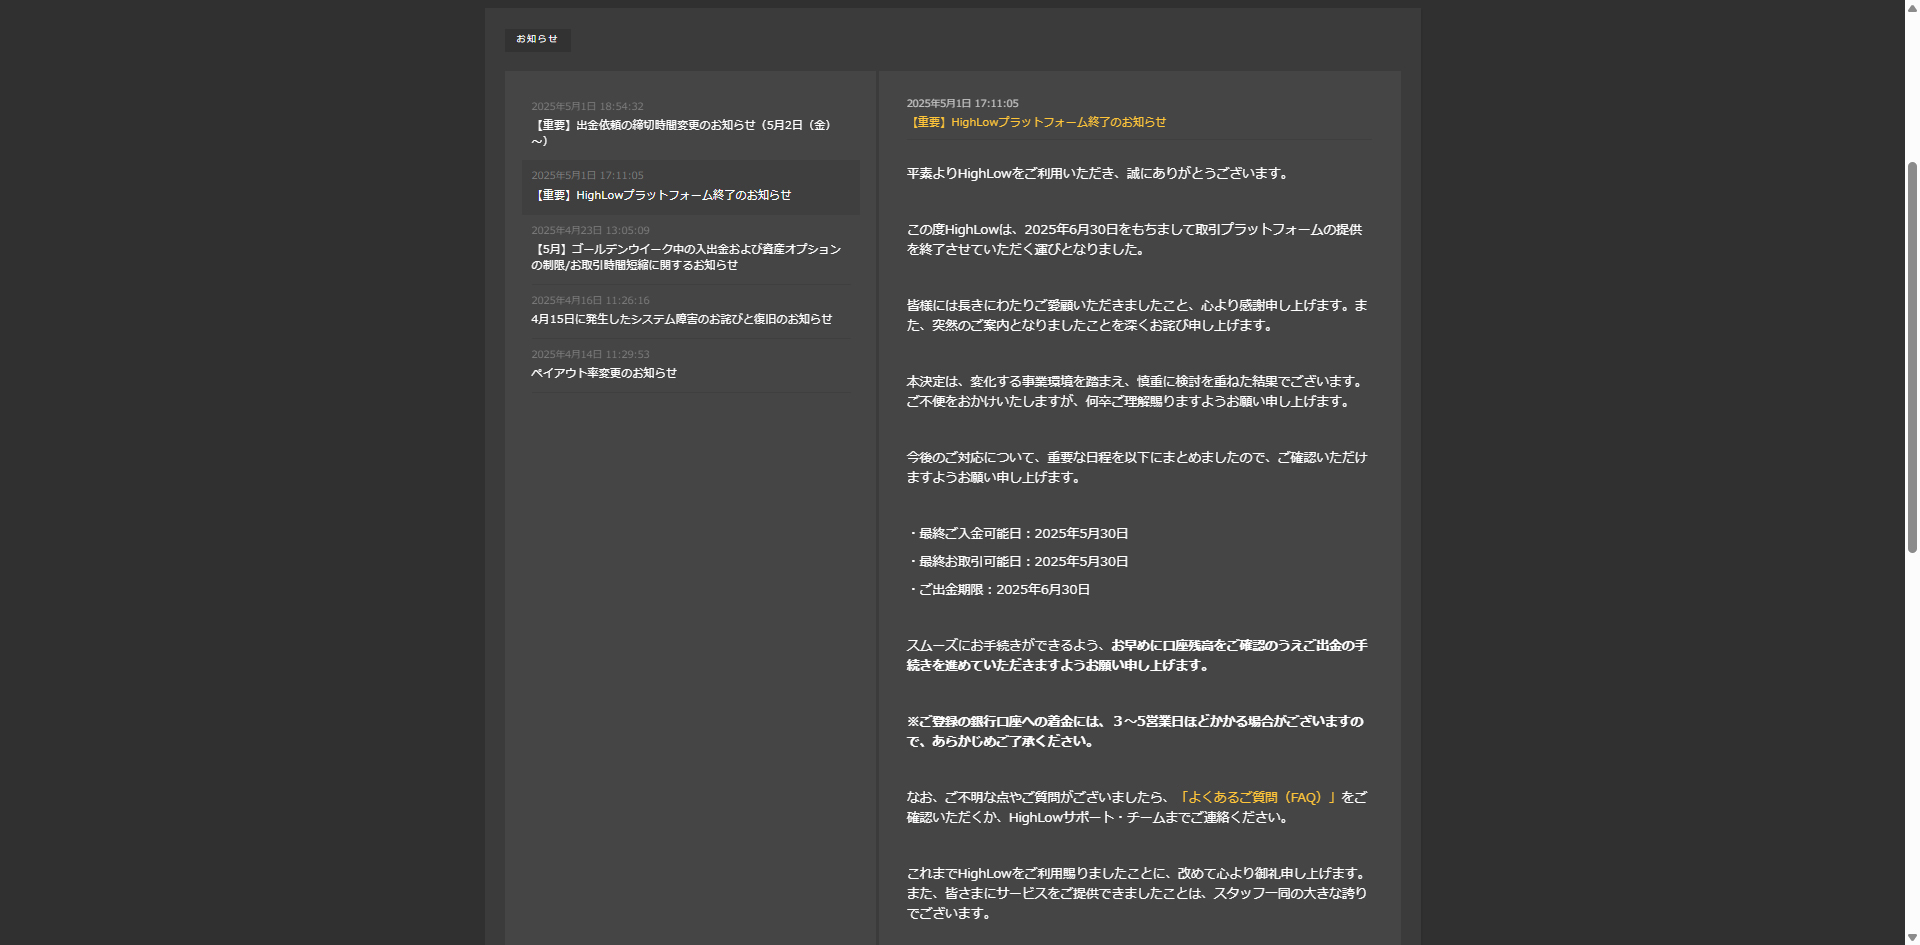This screenshot has height=945, width=1920.
Task: Click the よくあるご質問（FAQ） link
Action: (1256, 797)
